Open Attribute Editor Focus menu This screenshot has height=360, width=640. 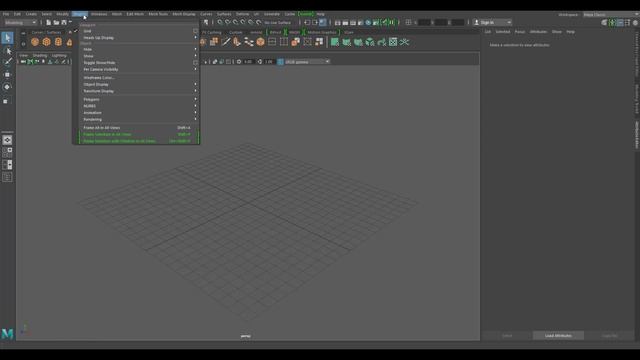(x=520, y=31)
